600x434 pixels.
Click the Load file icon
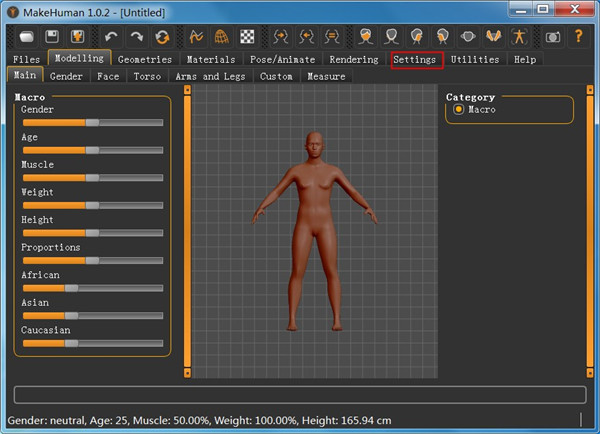pos(26,36)
